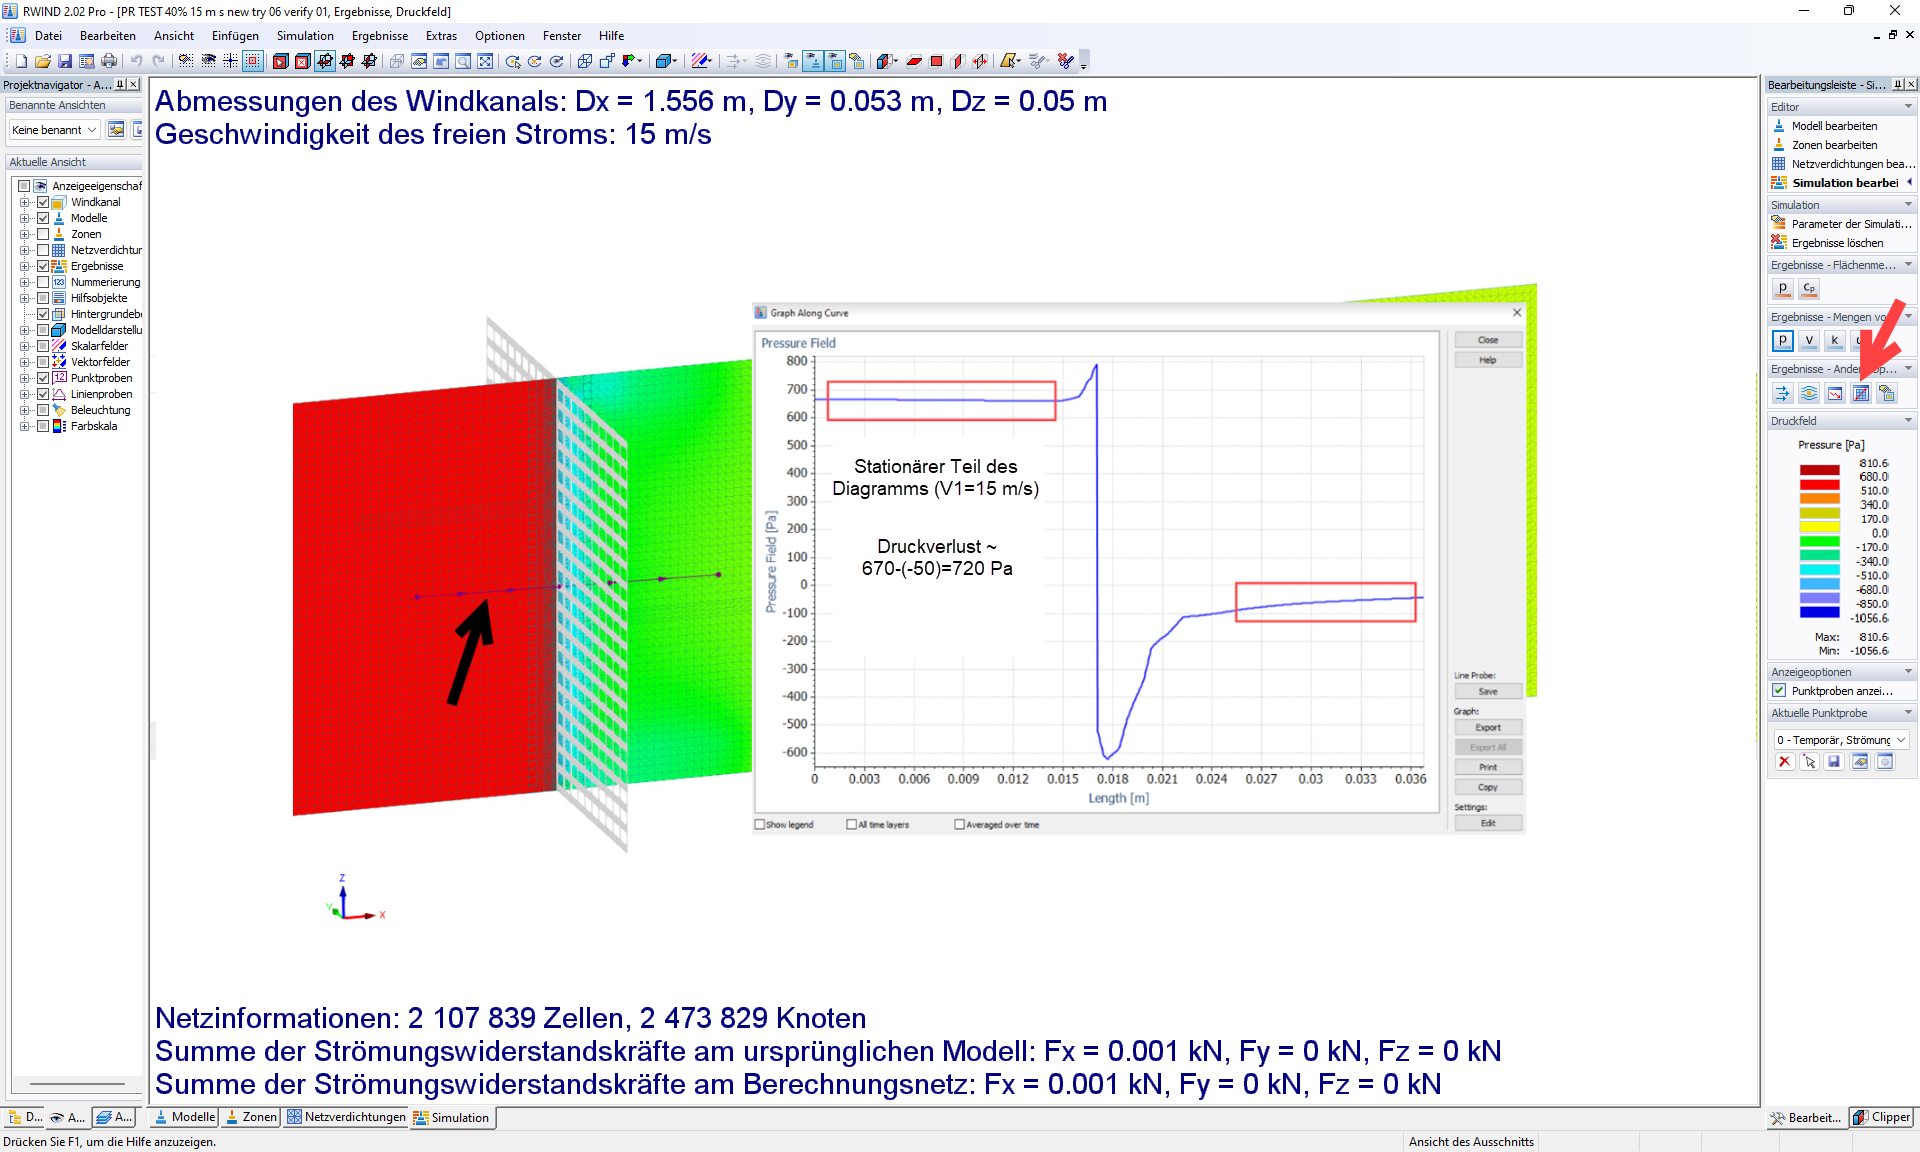This screenshot has width=1920, height=1152.
Task: Toggle the Zonen visibility checkbox
Action: (x=43, y=234)
